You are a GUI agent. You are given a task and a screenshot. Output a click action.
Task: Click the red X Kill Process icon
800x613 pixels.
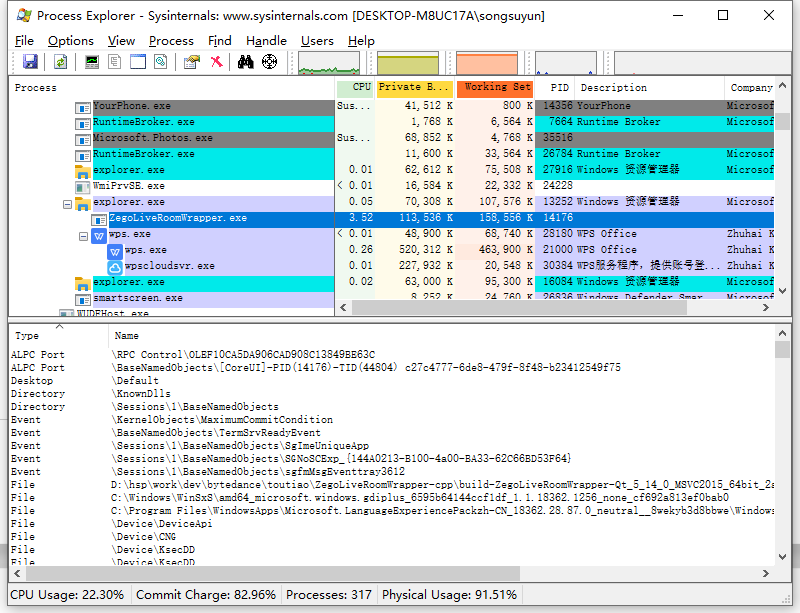[217, 62]
